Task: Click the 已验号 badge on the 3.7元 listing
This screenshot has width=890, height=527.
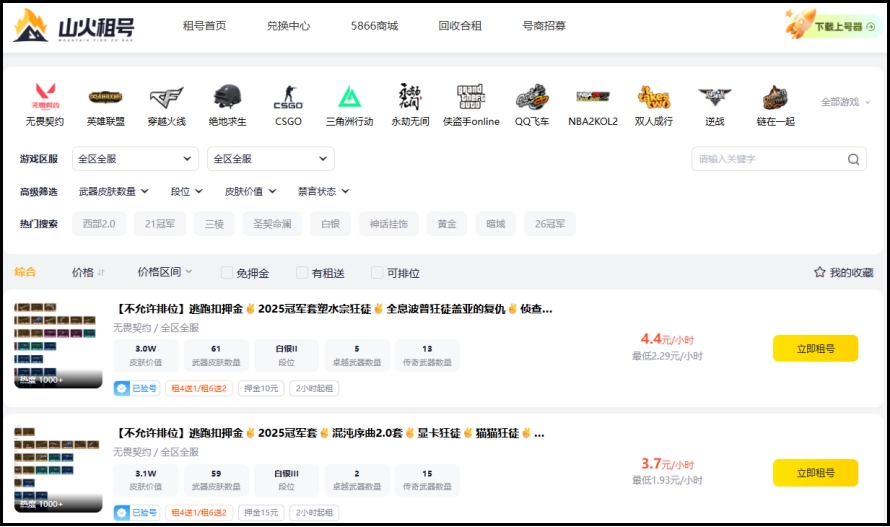Action: click(137, 513)
